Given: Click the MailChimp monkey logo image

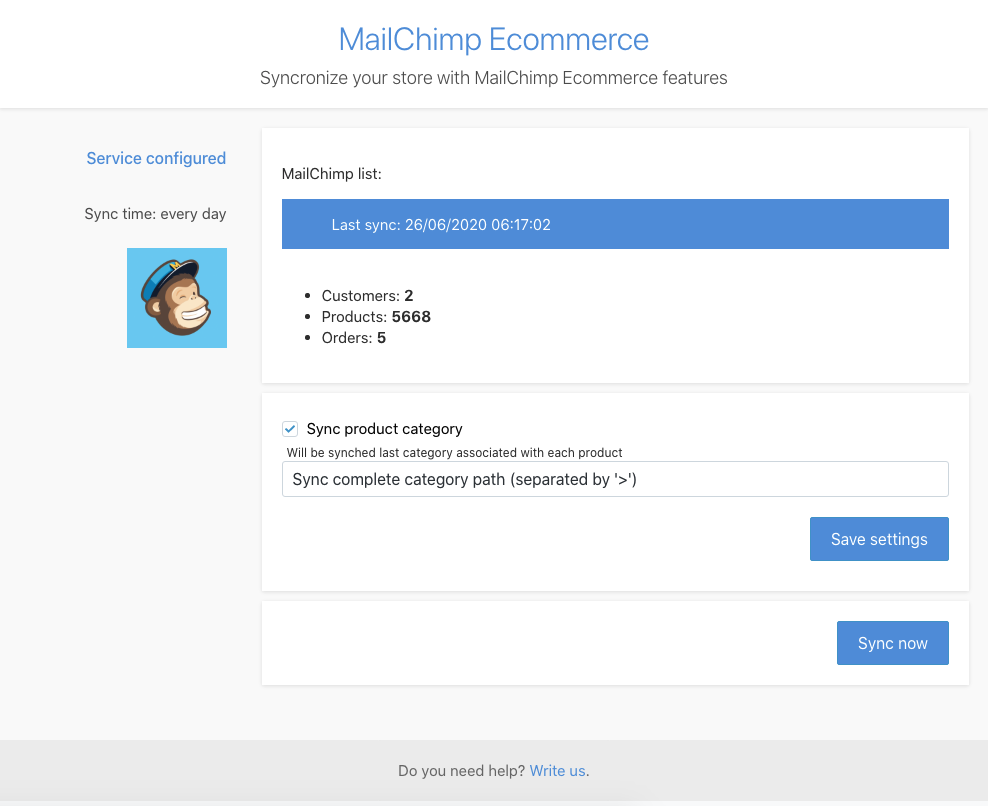Looking at the screenshot, I should tap(177, 298).
